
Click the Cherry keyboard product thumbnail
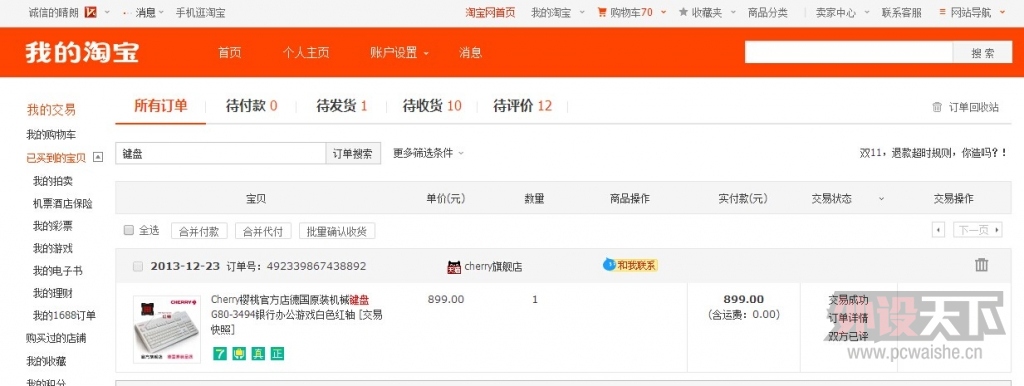pos(167,329)
